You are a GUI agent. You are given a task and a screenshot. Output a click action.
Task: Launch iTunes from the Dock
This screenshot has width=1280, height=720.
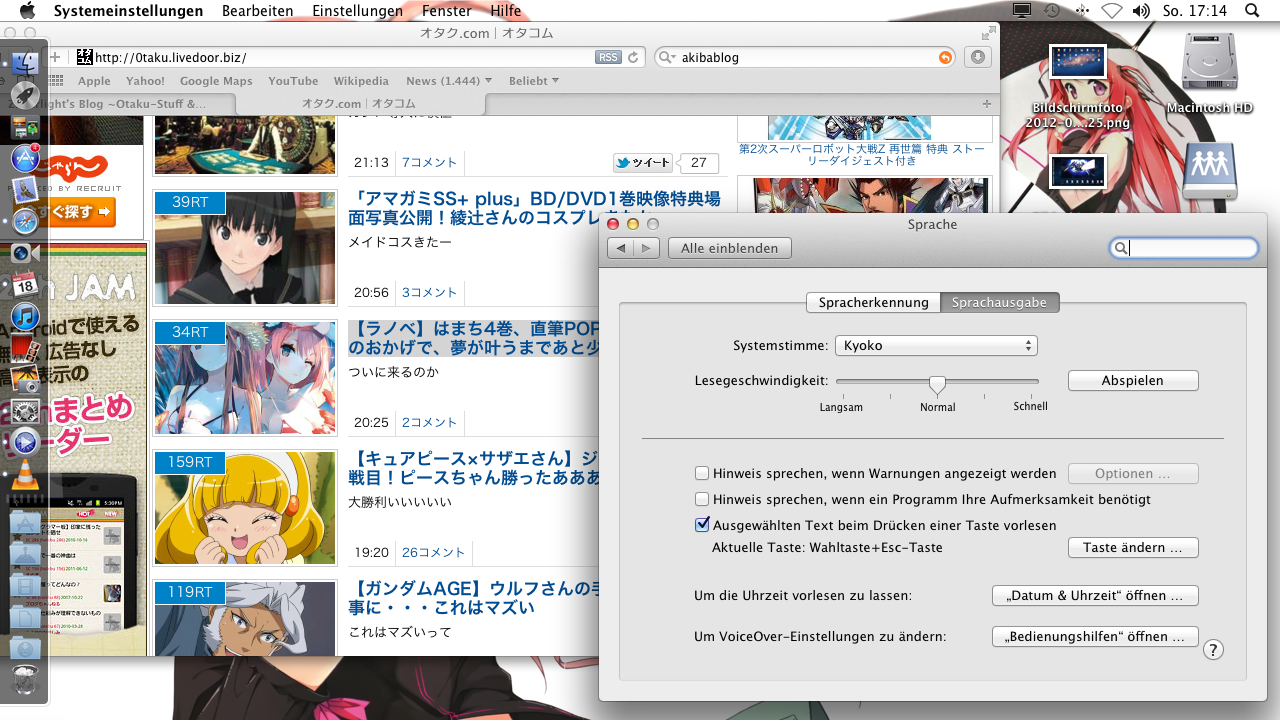click(x=25, y=317)
